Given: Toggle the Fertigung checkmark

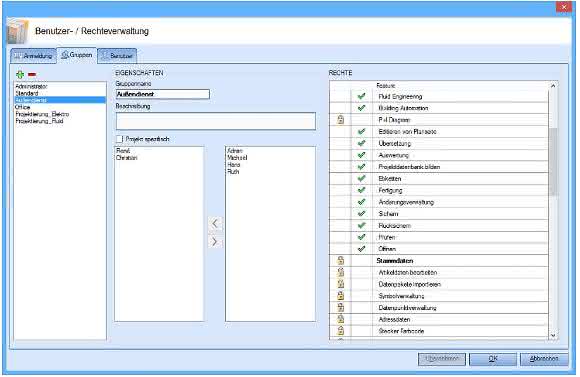Looking at the screenshot, I should tap(361, 190).
